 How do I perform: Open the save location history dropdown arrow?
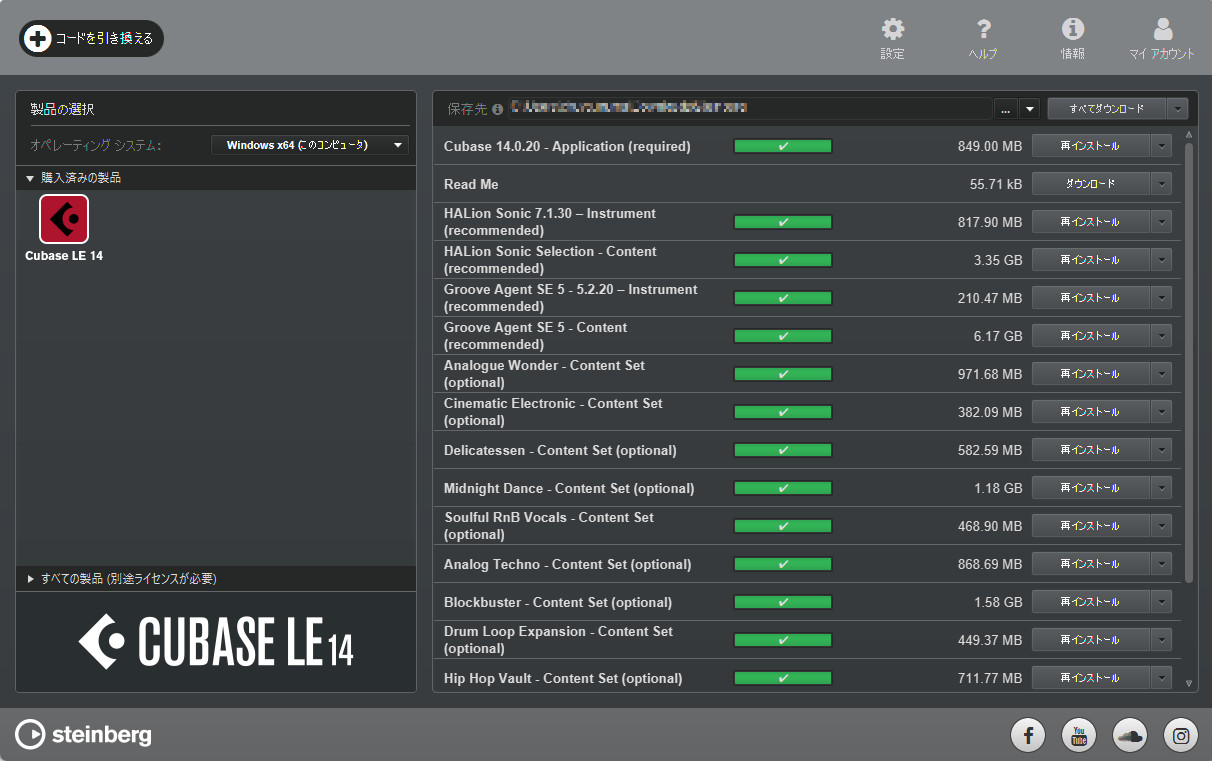1029,108
